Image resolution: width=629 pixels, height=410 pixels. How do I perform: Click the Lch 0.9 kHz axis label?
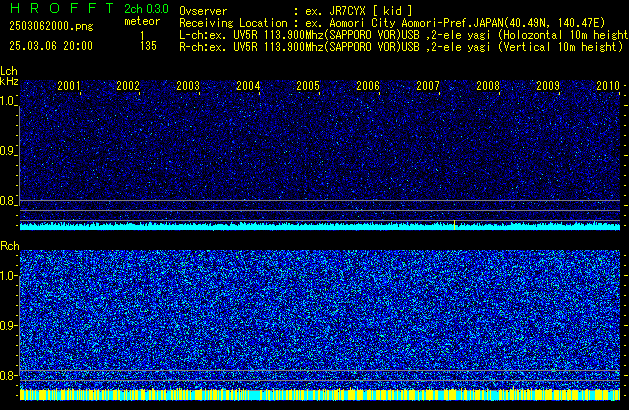(x=8, y=151)
